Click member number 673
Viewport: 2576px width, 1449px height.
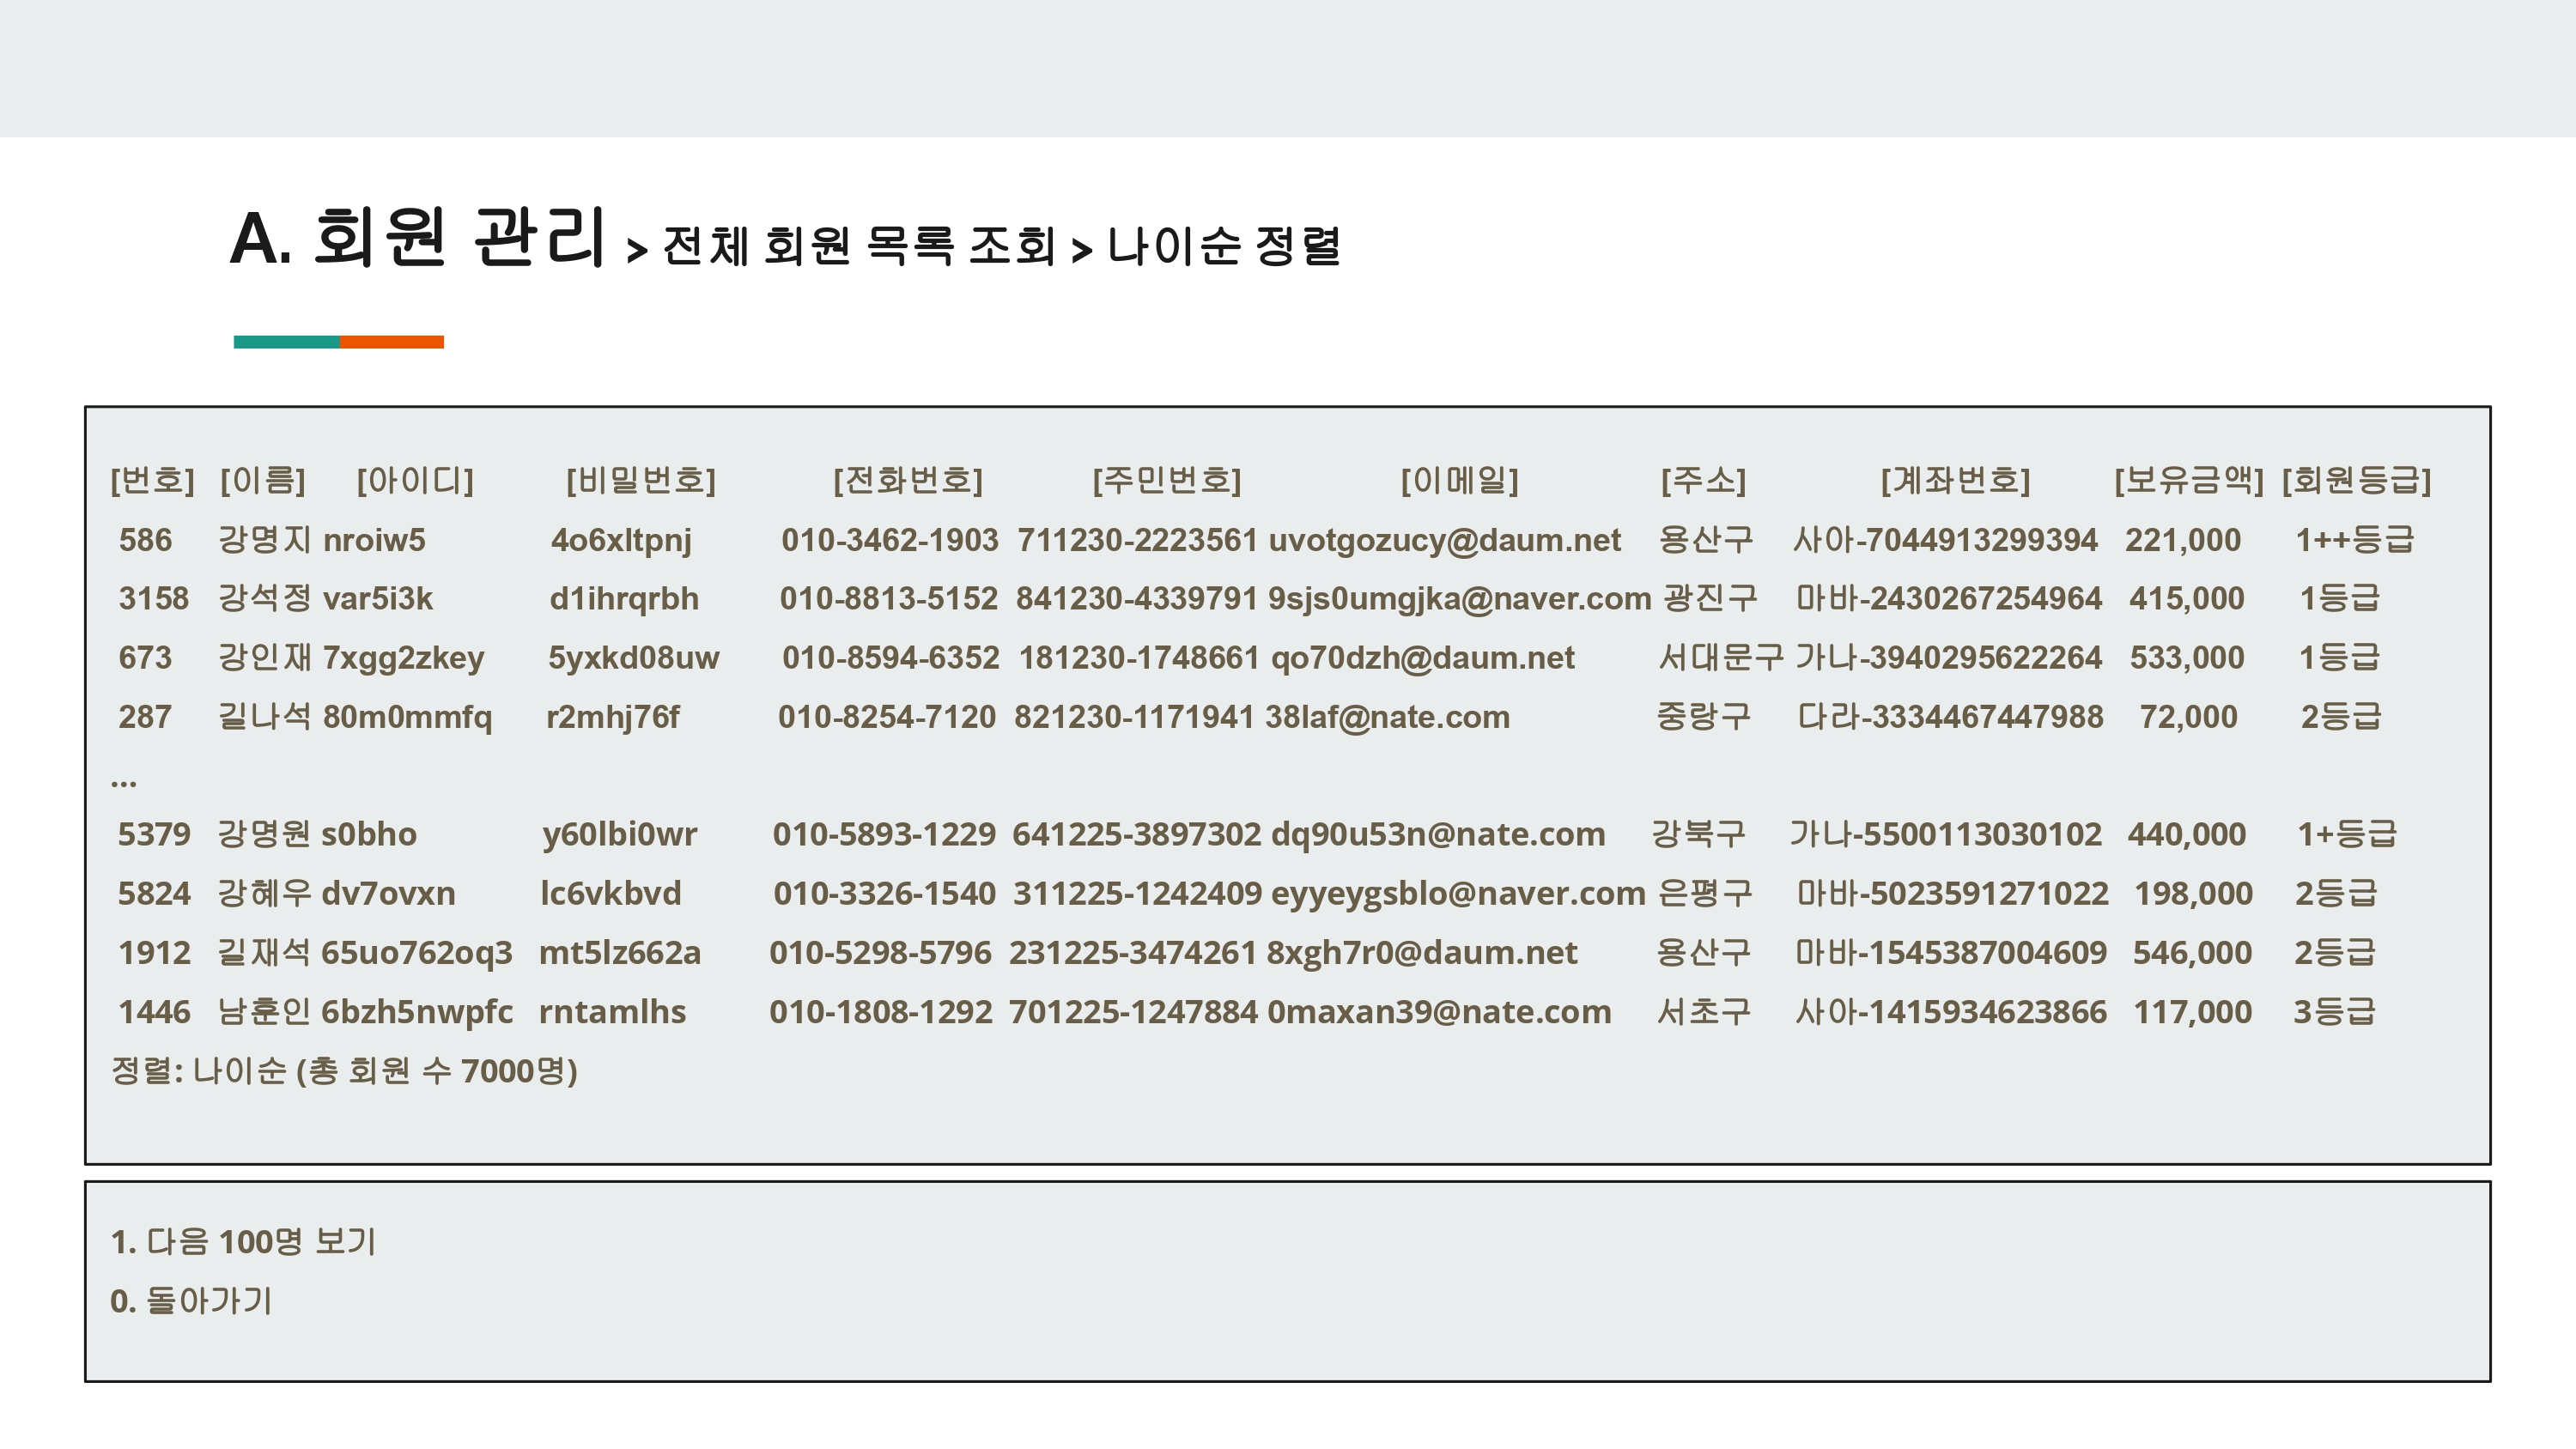pyautogui.click(x=145, y=657)
